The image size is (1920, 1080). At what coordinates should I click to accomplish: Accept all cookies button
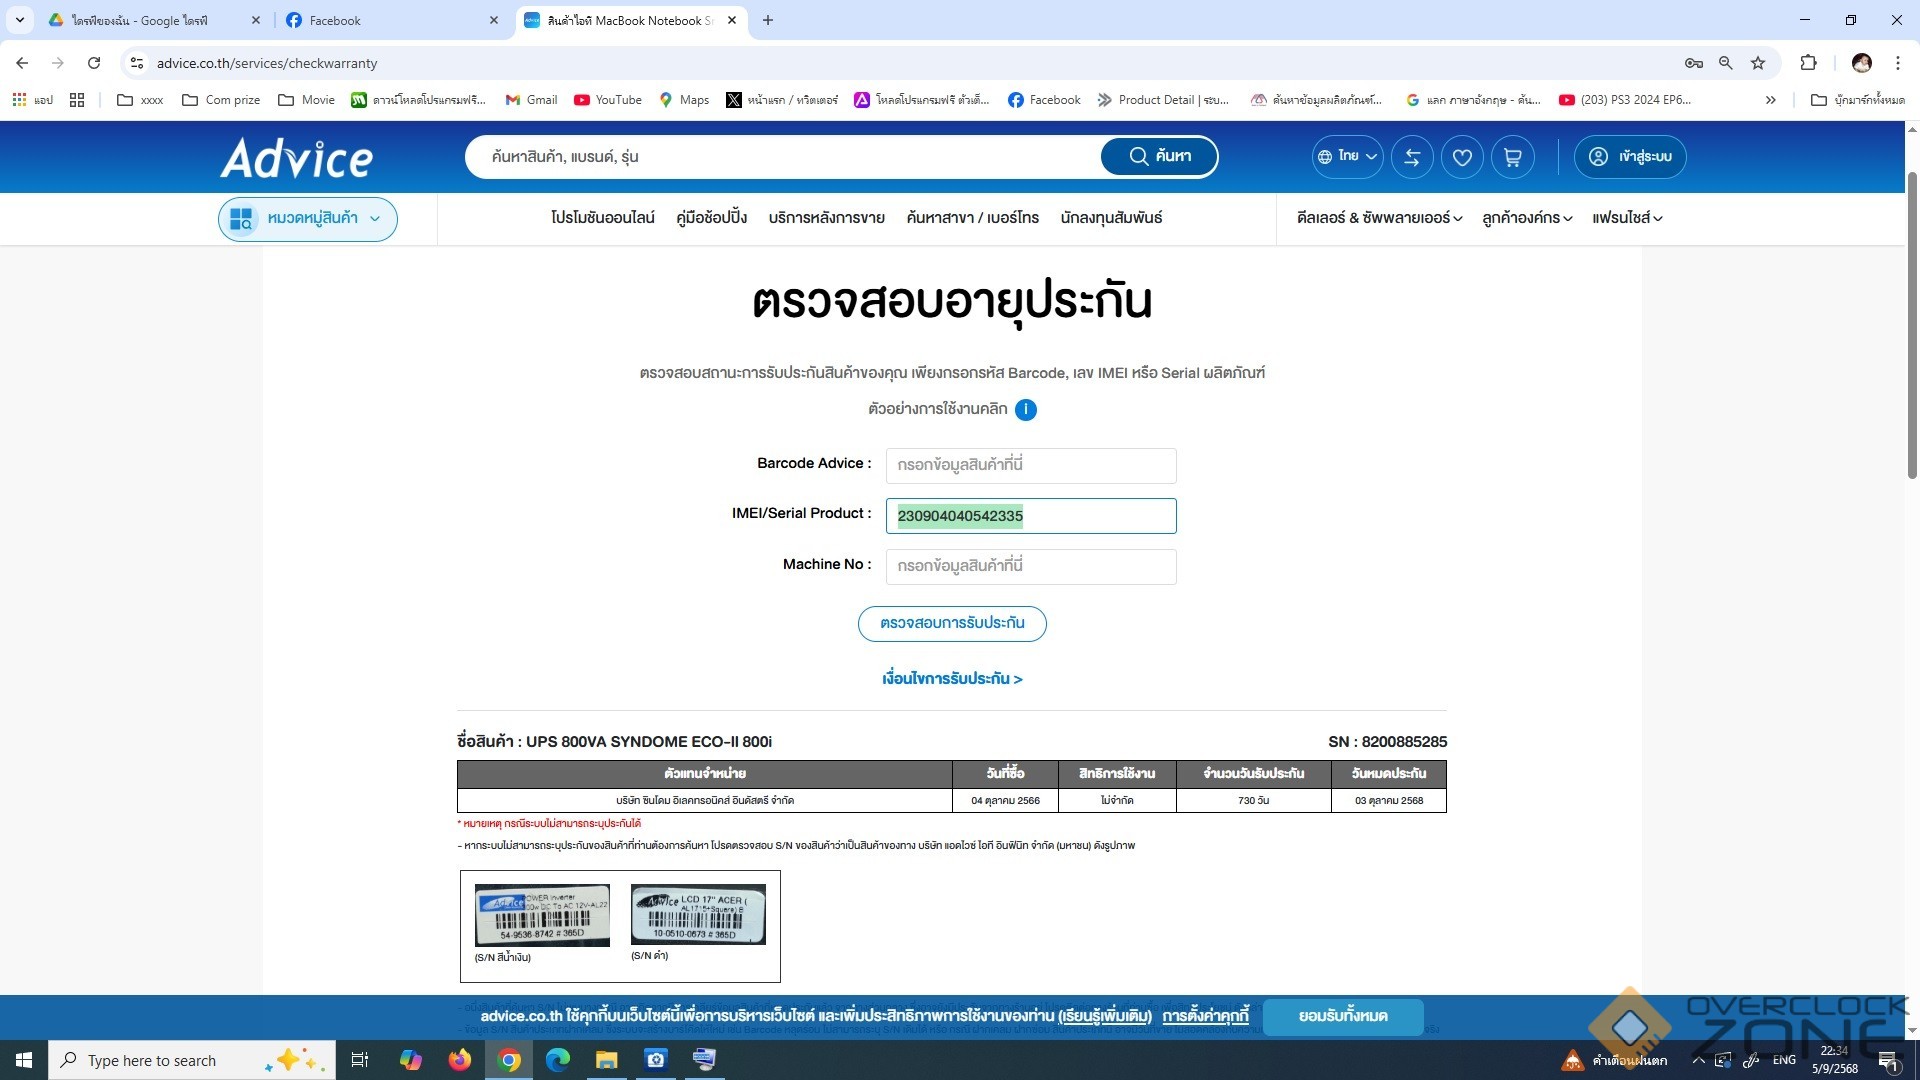tap(1342, 1016)
